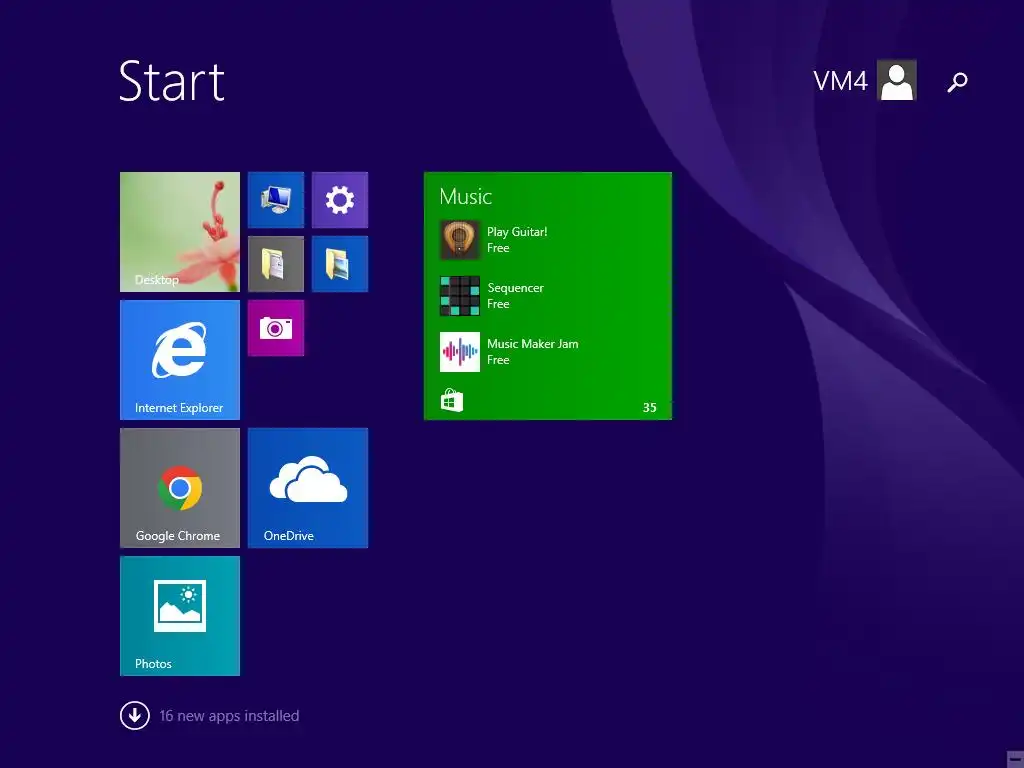The image size is (1024, 768).
Task: Click the Start heading text
Action: pyautogui.click(x=172, y=81)
